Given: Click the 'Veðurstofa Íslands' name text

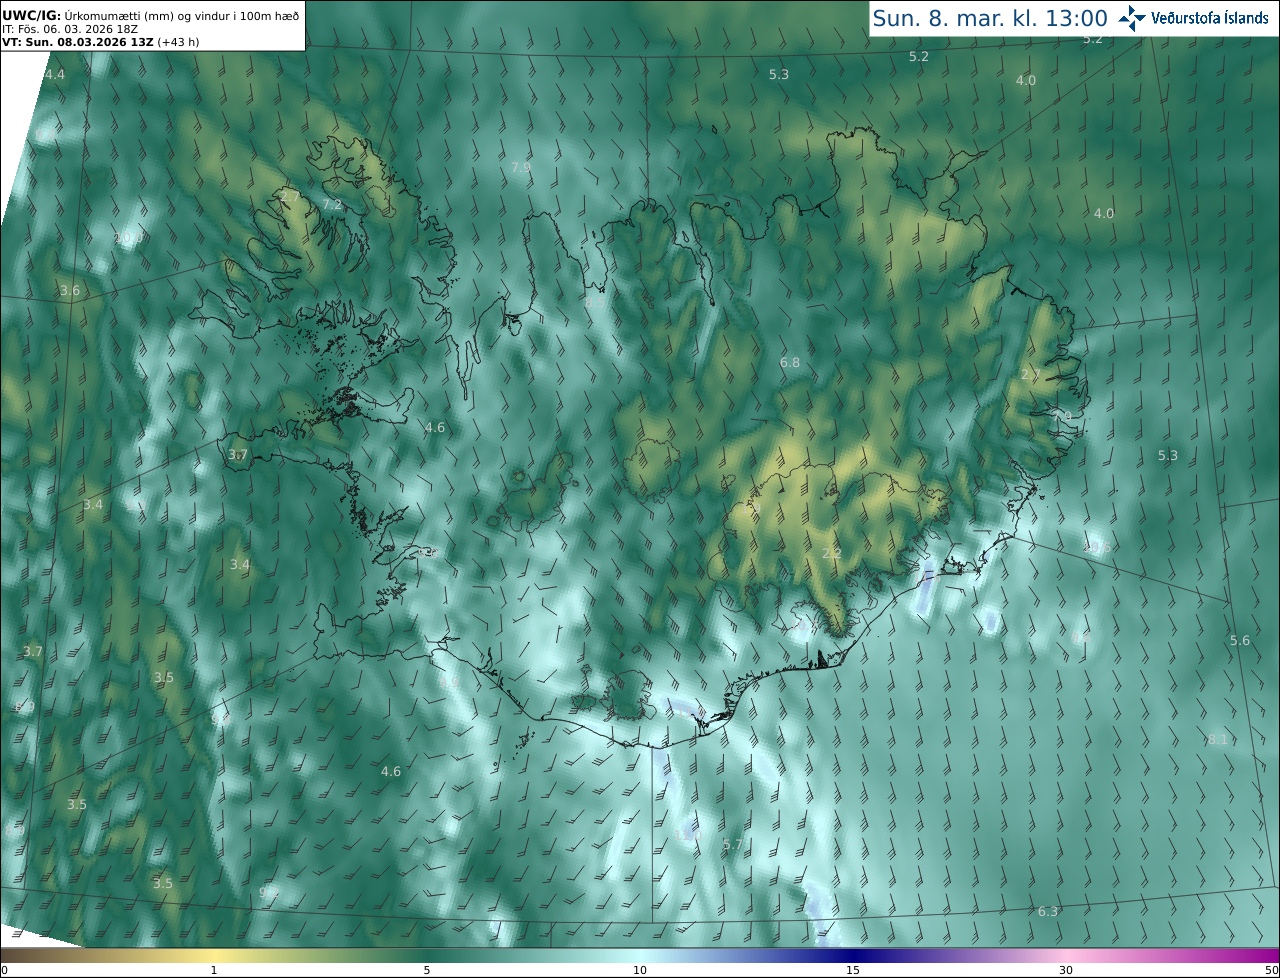Looking at the screenshot, I should (1210, 18).
